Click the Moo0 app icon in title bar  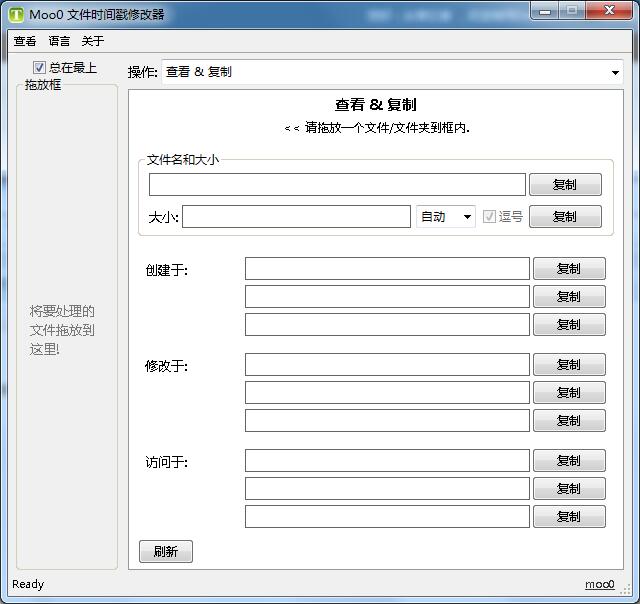coord(16,14)
